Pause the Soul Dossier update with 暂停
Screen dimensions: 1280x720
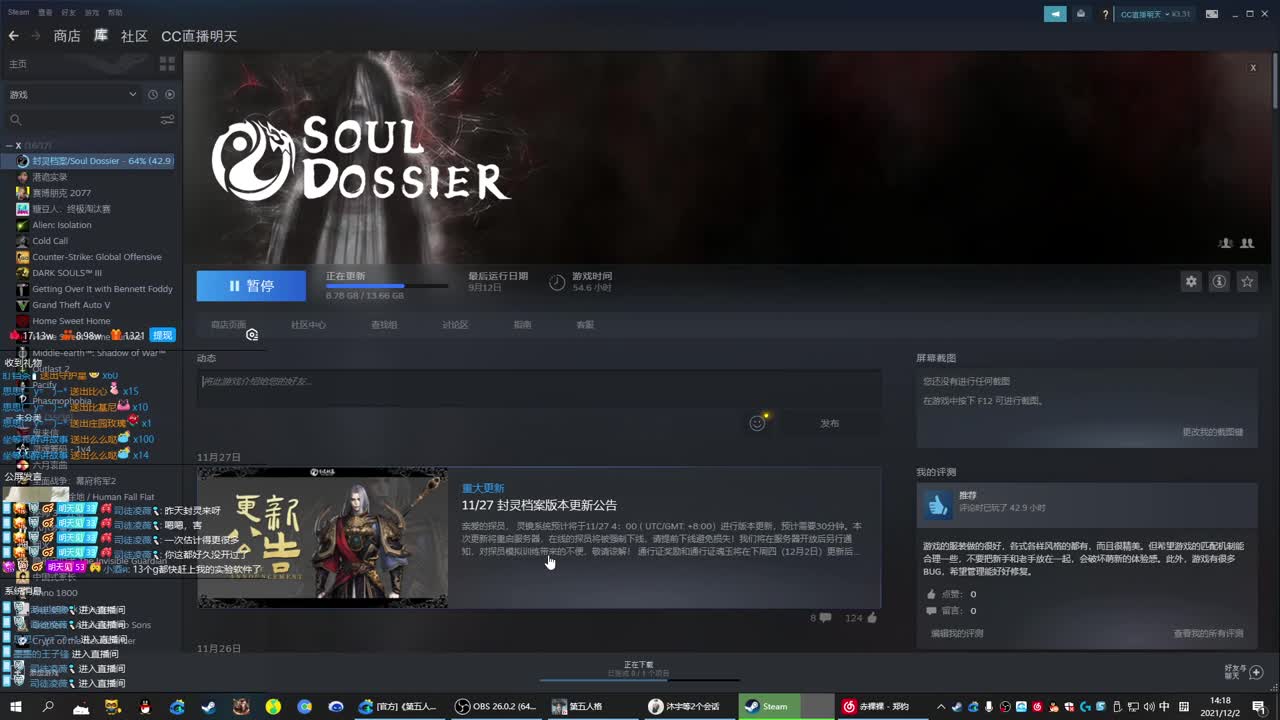[251, 286]
